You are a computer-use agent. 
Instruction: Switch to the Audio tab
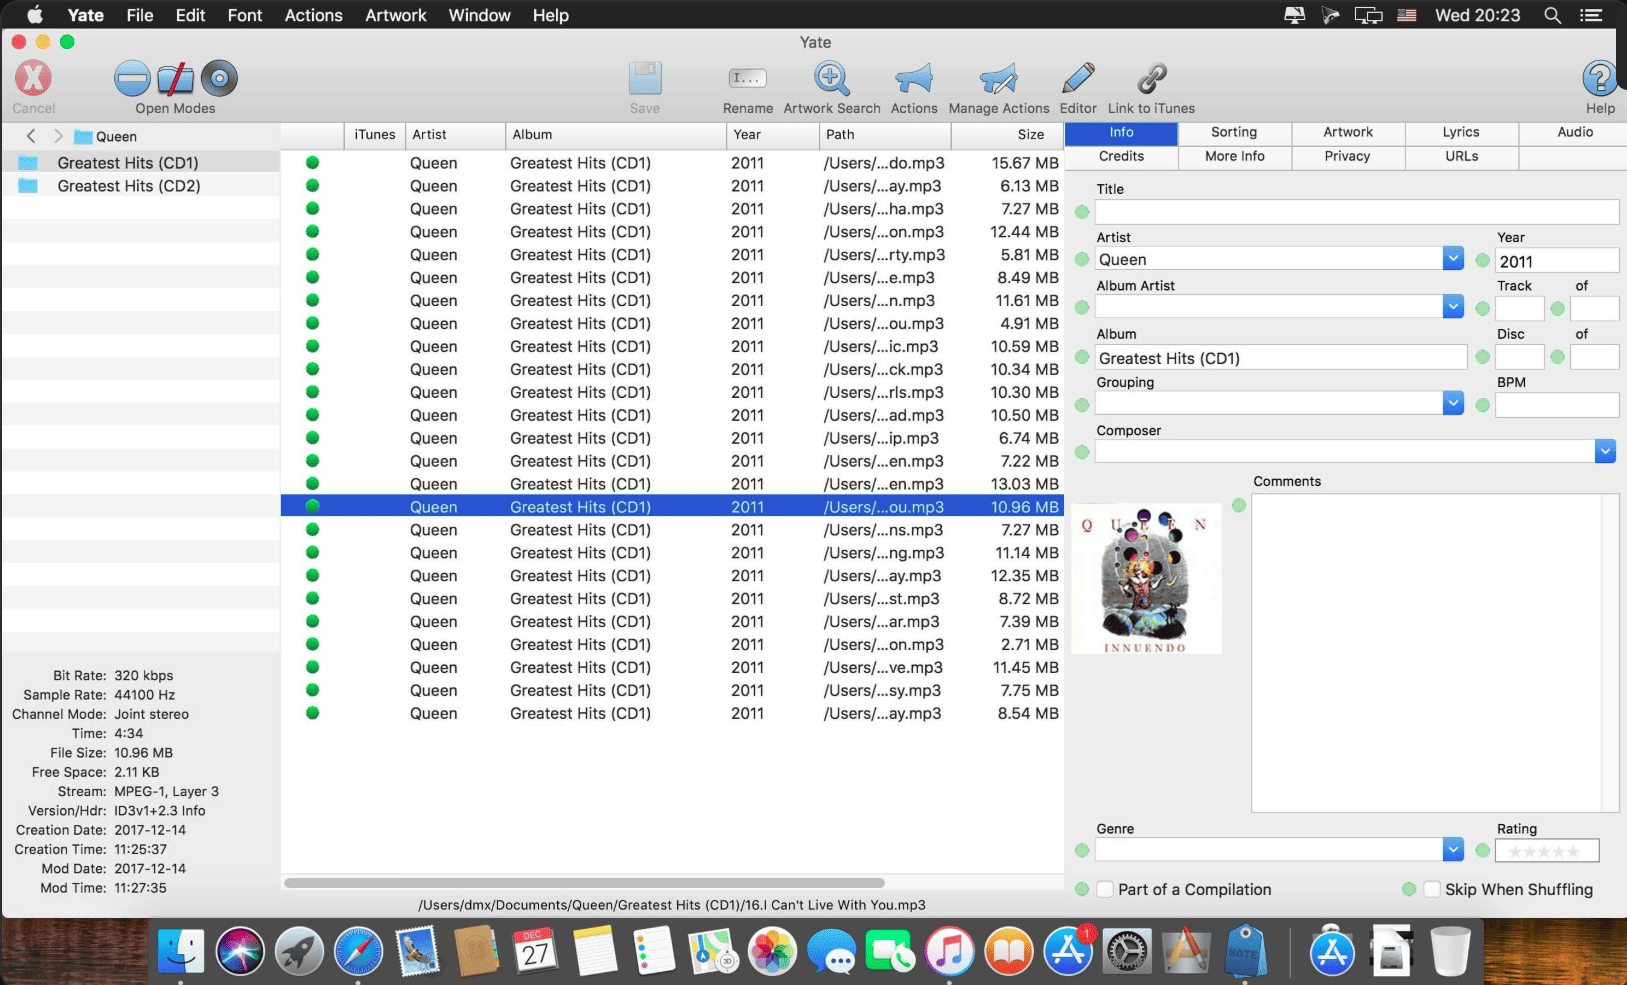click(x=1575, y=132)
